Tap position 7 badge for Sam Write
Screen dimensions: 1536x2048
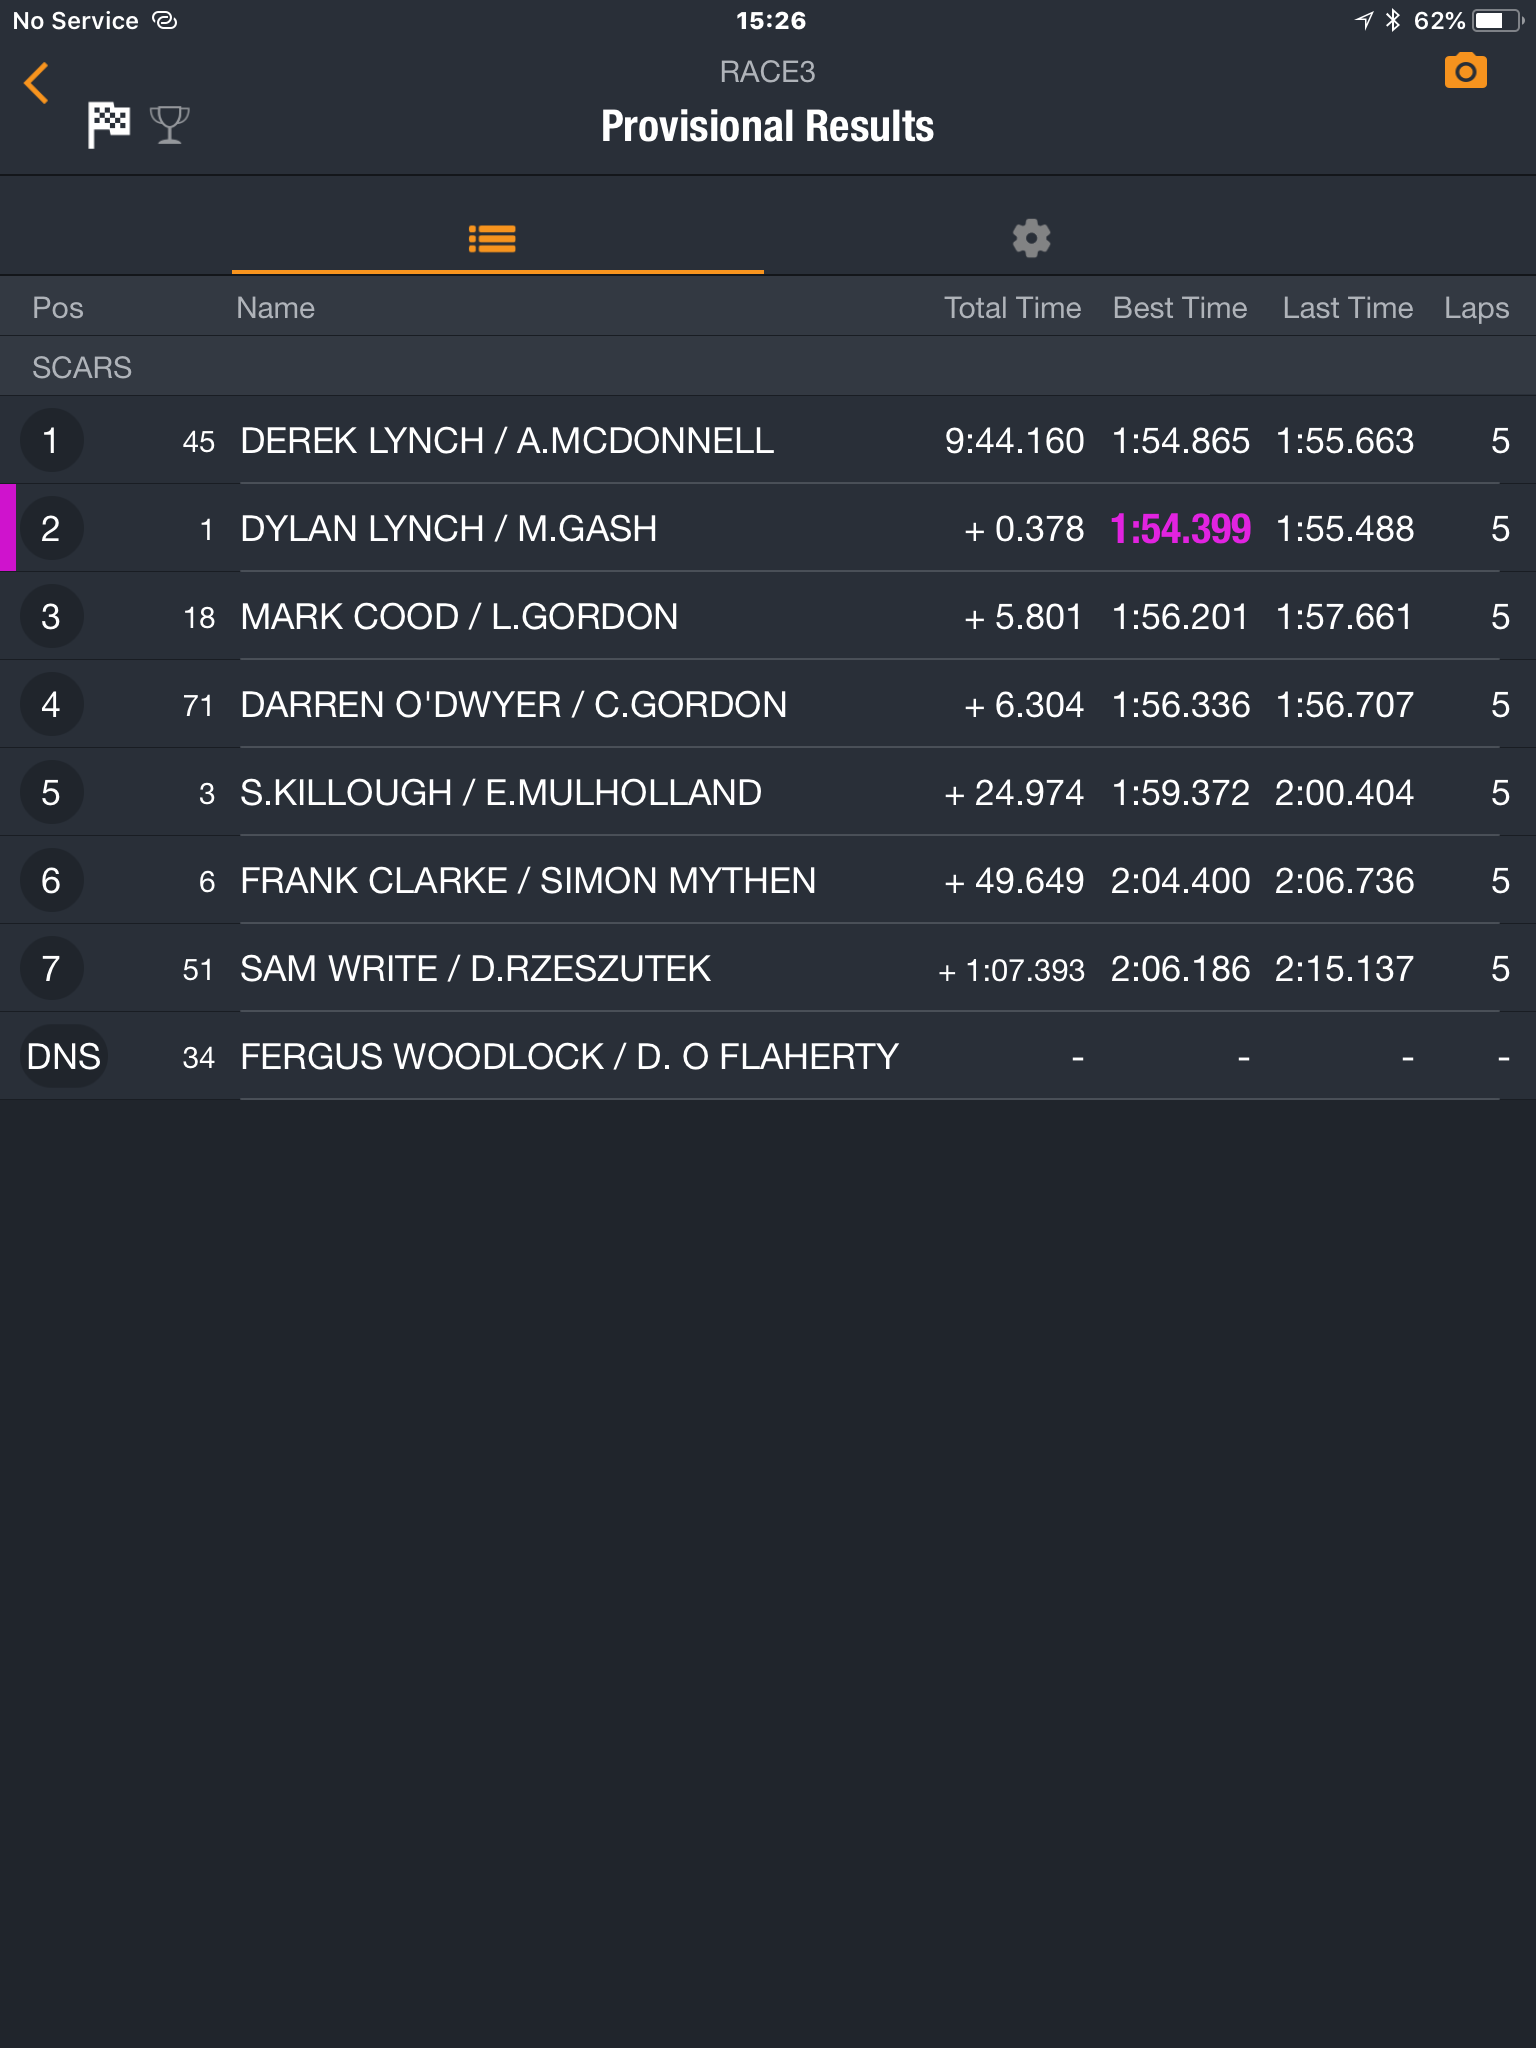tap(51, 968)
